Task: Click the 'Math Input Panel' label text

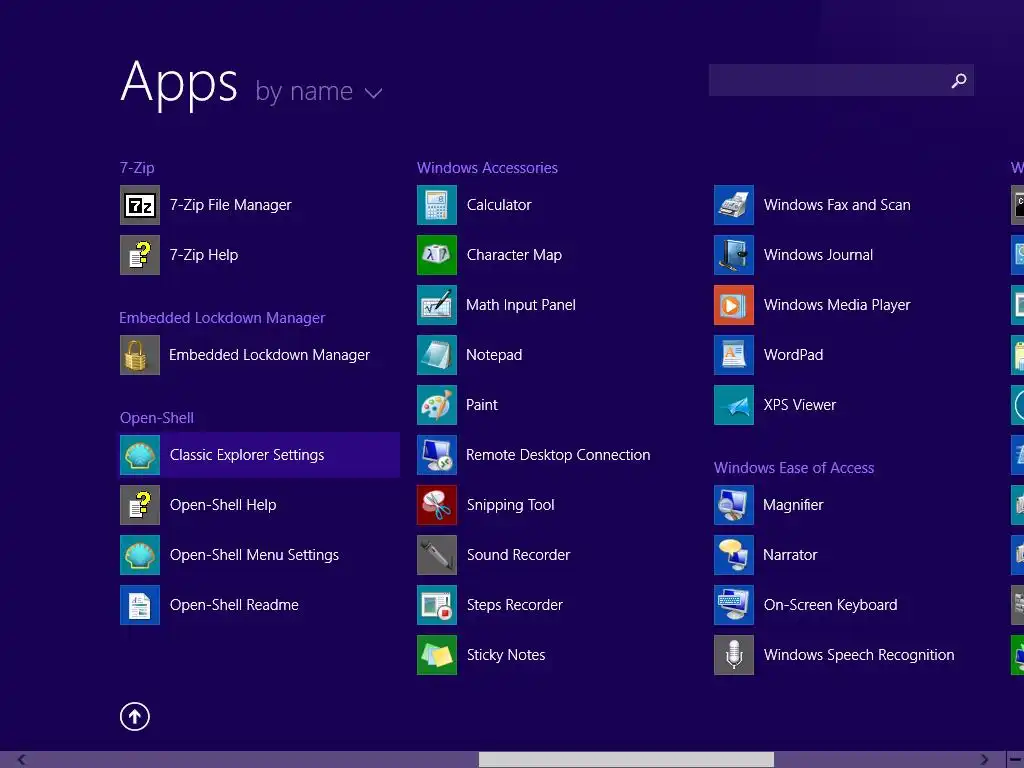Action: click(521, 305)
